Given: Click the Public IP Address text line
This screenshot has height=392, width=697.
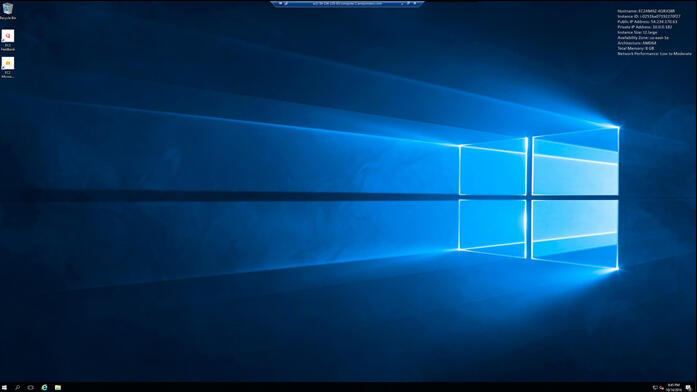Looking at the screenshot, I should (647, 22).
